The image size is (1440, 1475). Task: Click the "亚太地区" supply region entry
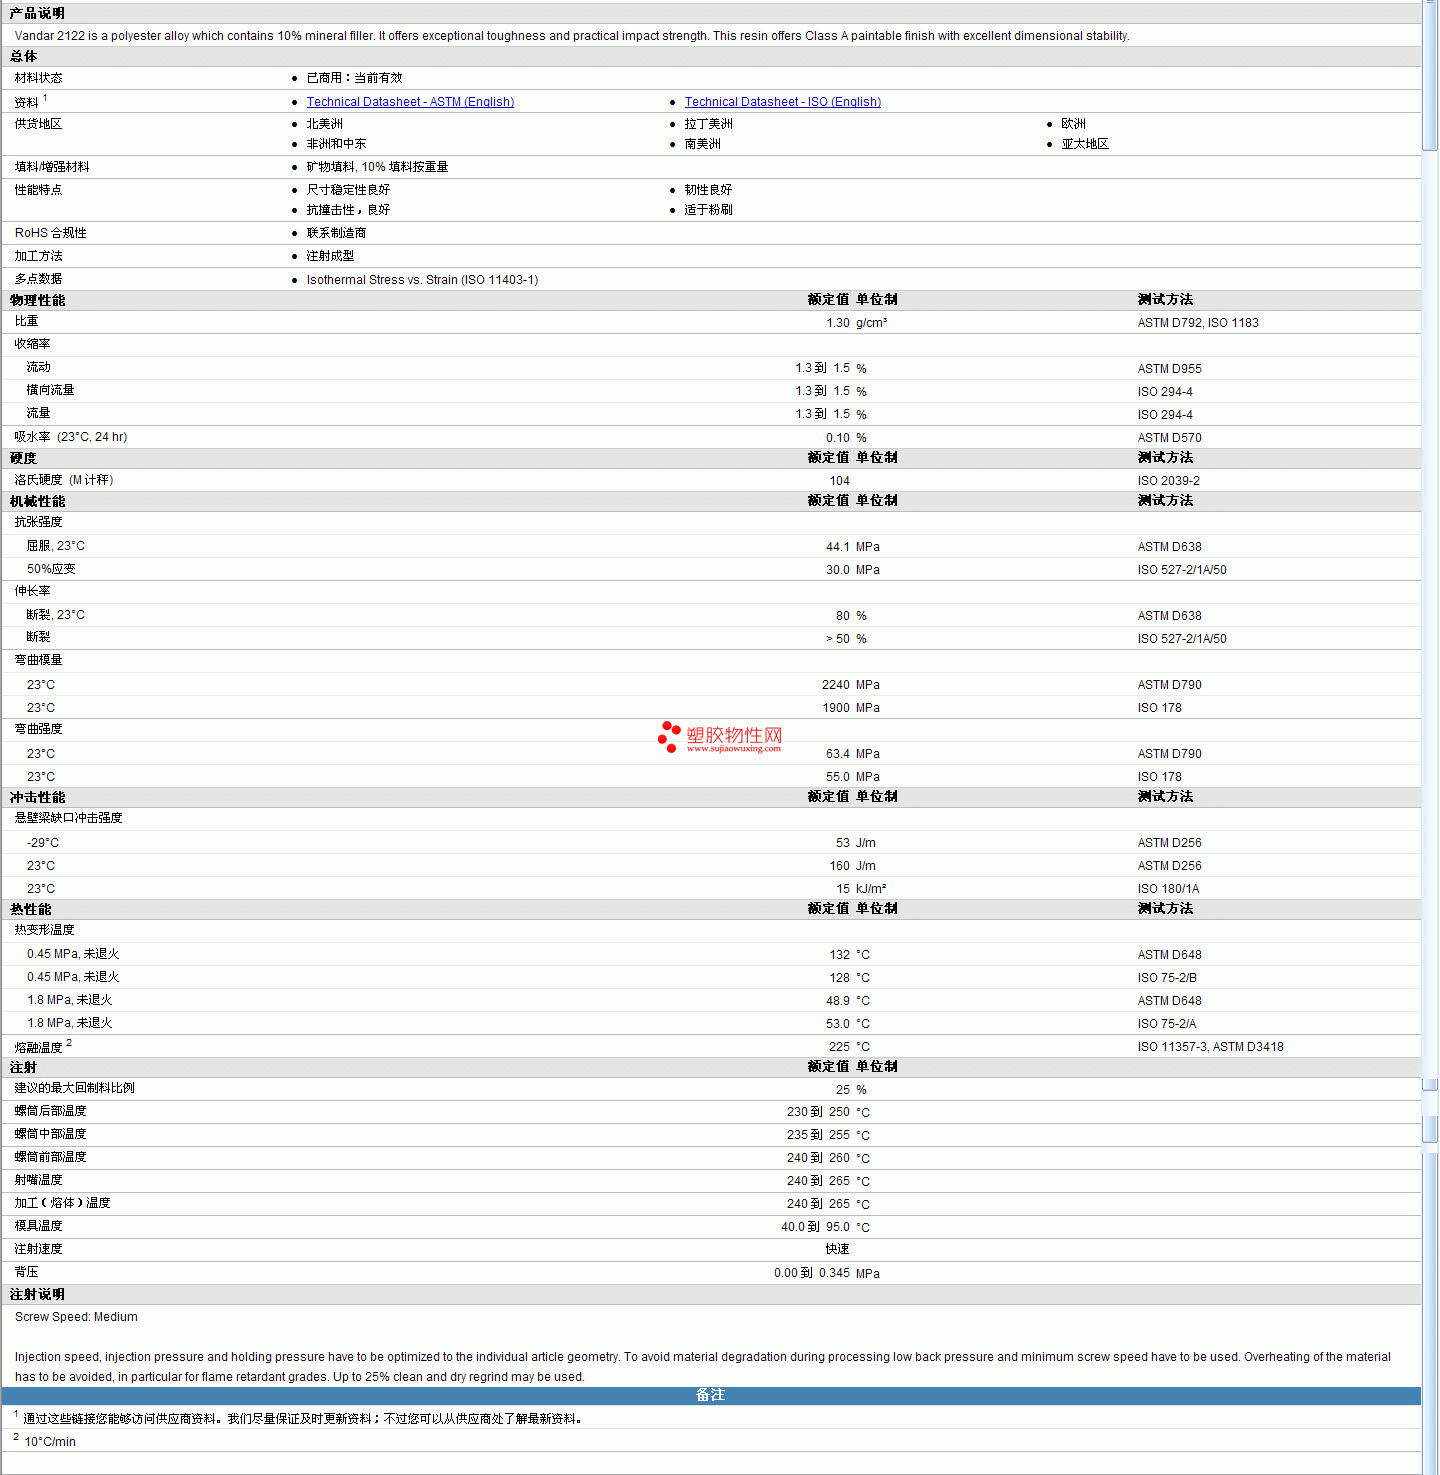[x=1086, y=144]
